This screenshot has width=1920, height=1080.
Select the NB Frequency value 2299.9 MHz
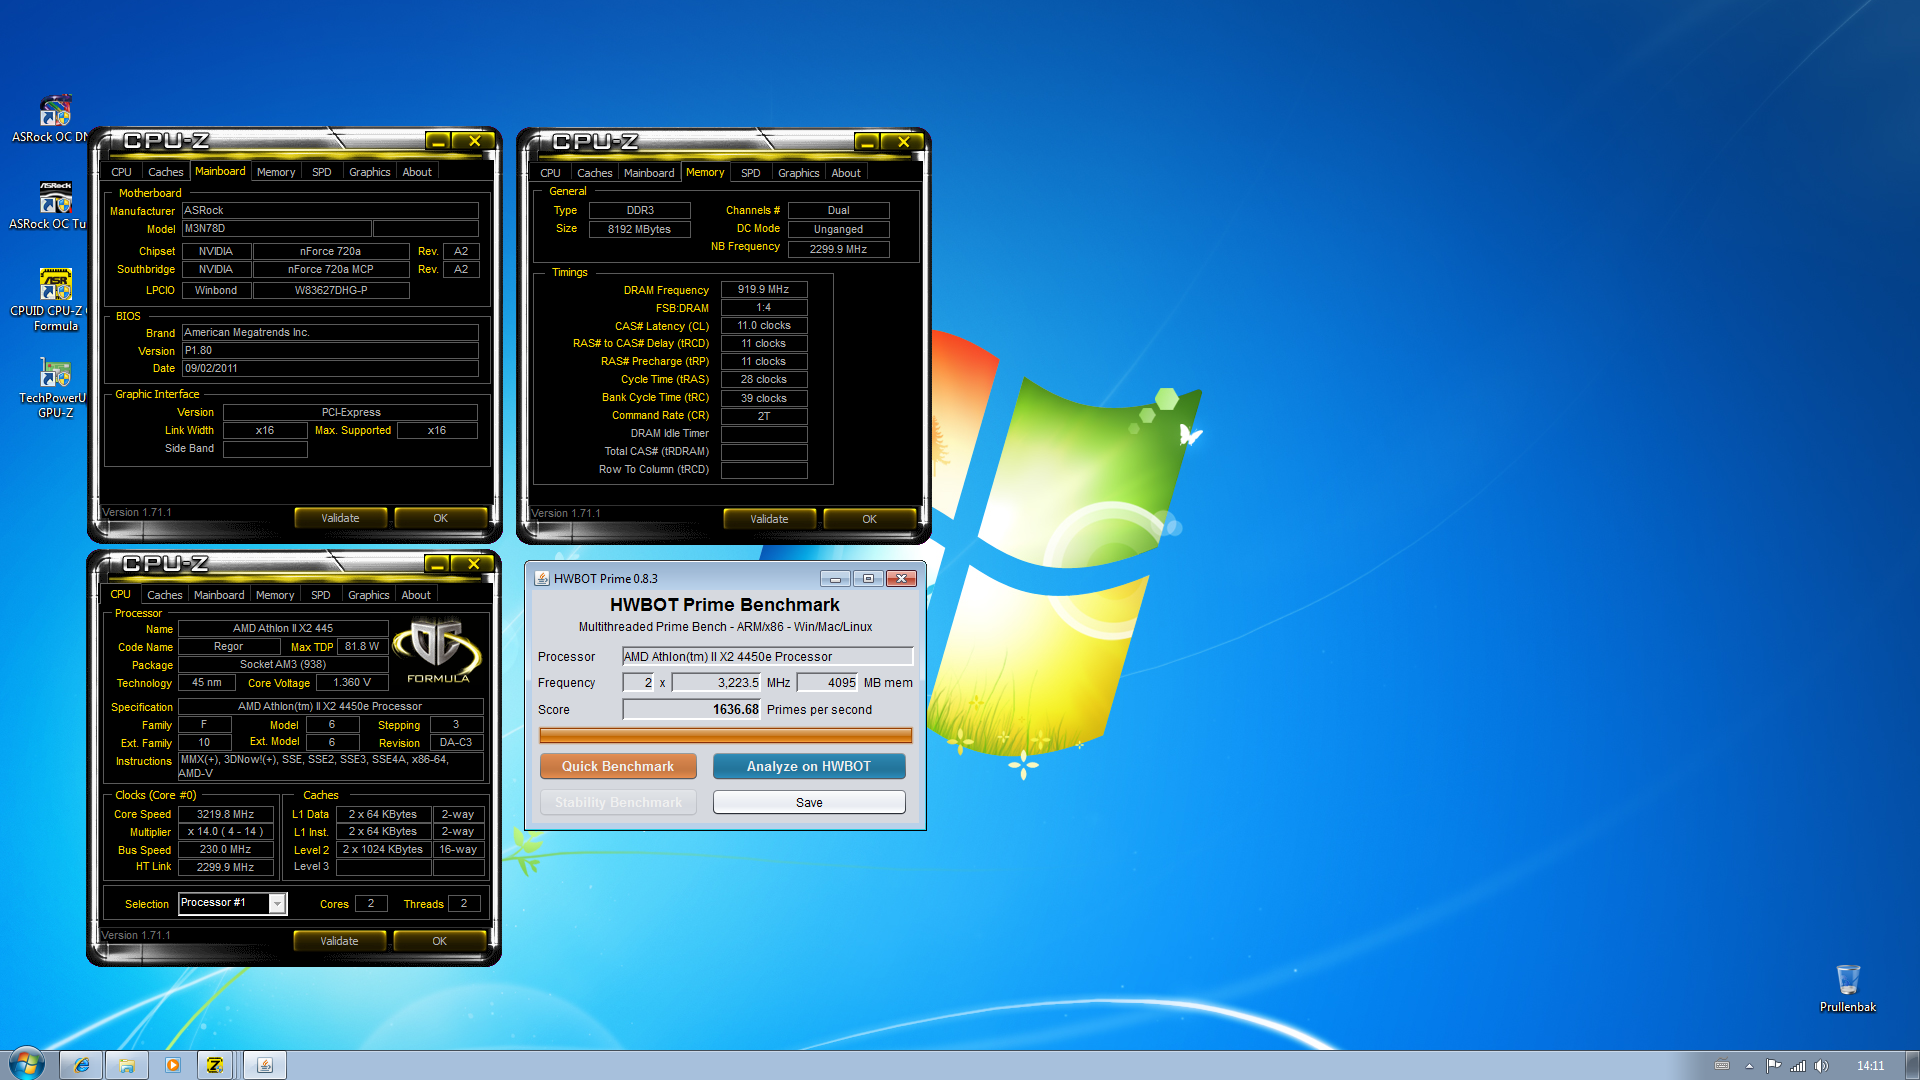[x=838, y=249]
